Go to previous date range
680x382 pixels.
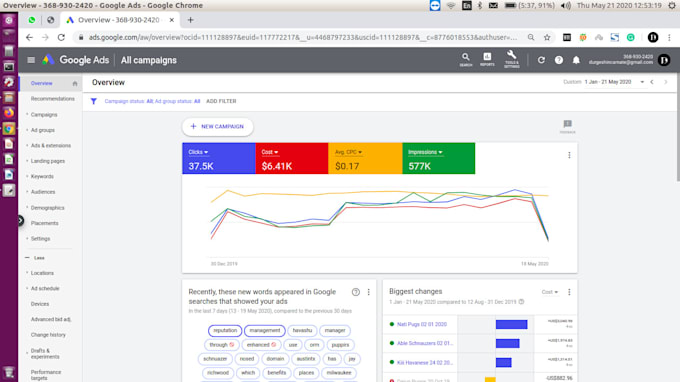coord(652,82)
